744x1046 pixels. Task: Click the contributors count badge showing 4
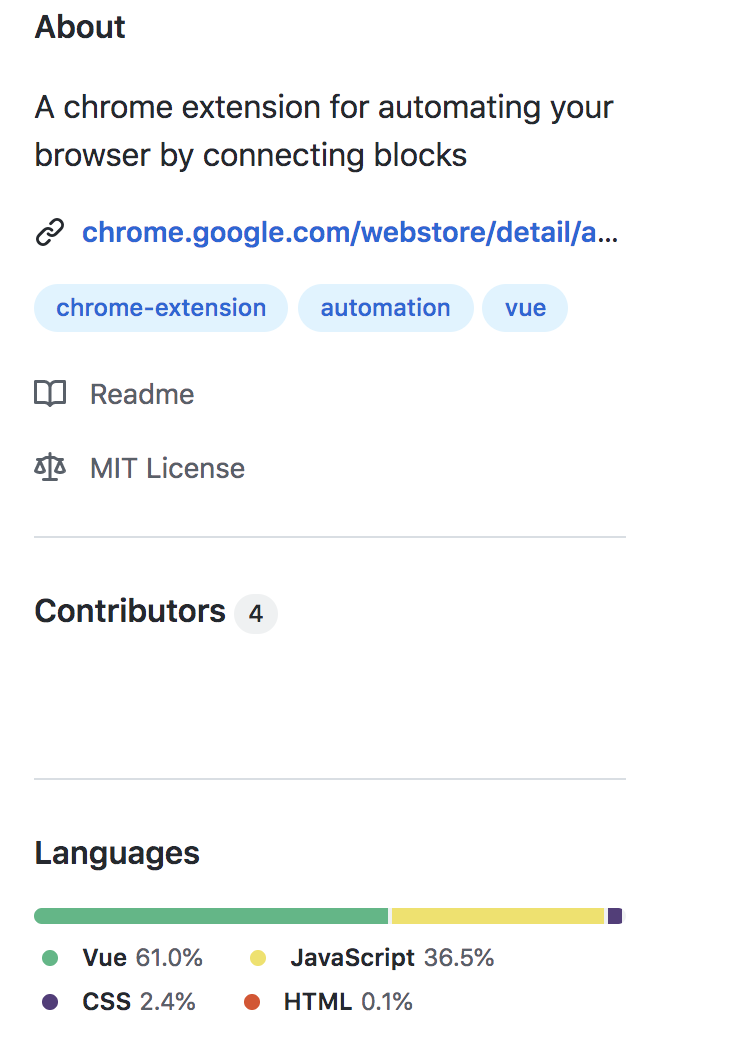point(256,613)
